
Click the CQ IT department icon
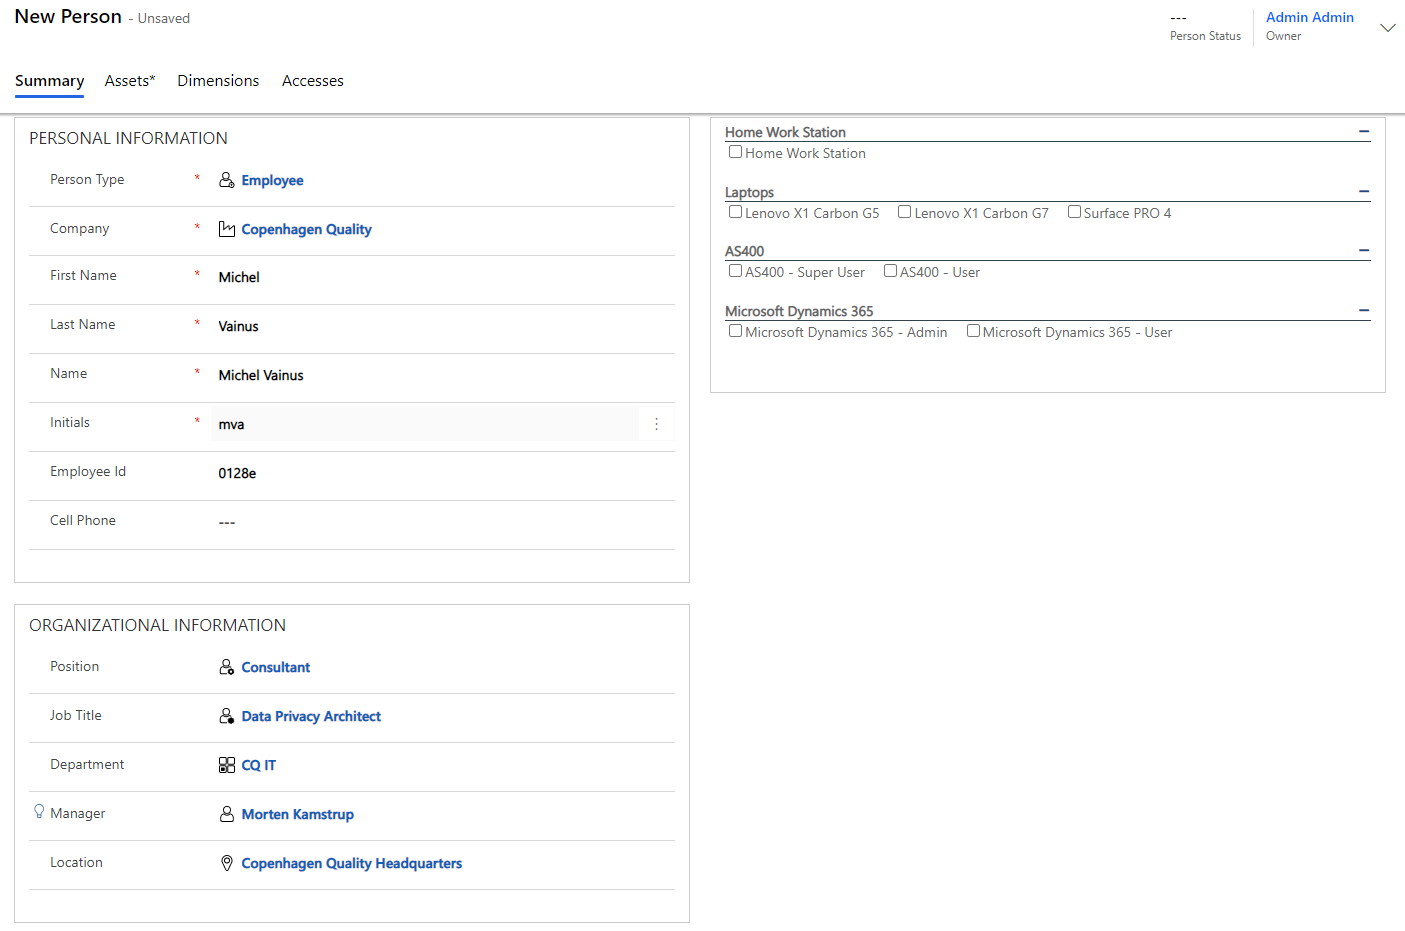227,765
